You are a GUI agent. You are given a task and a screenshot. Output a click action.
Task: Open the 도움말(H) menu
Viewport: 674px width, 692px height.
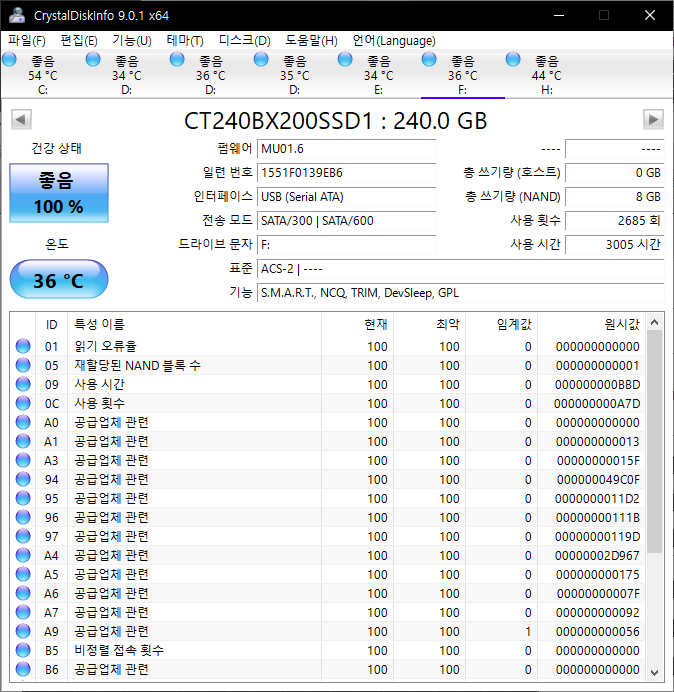pos(311,41)
